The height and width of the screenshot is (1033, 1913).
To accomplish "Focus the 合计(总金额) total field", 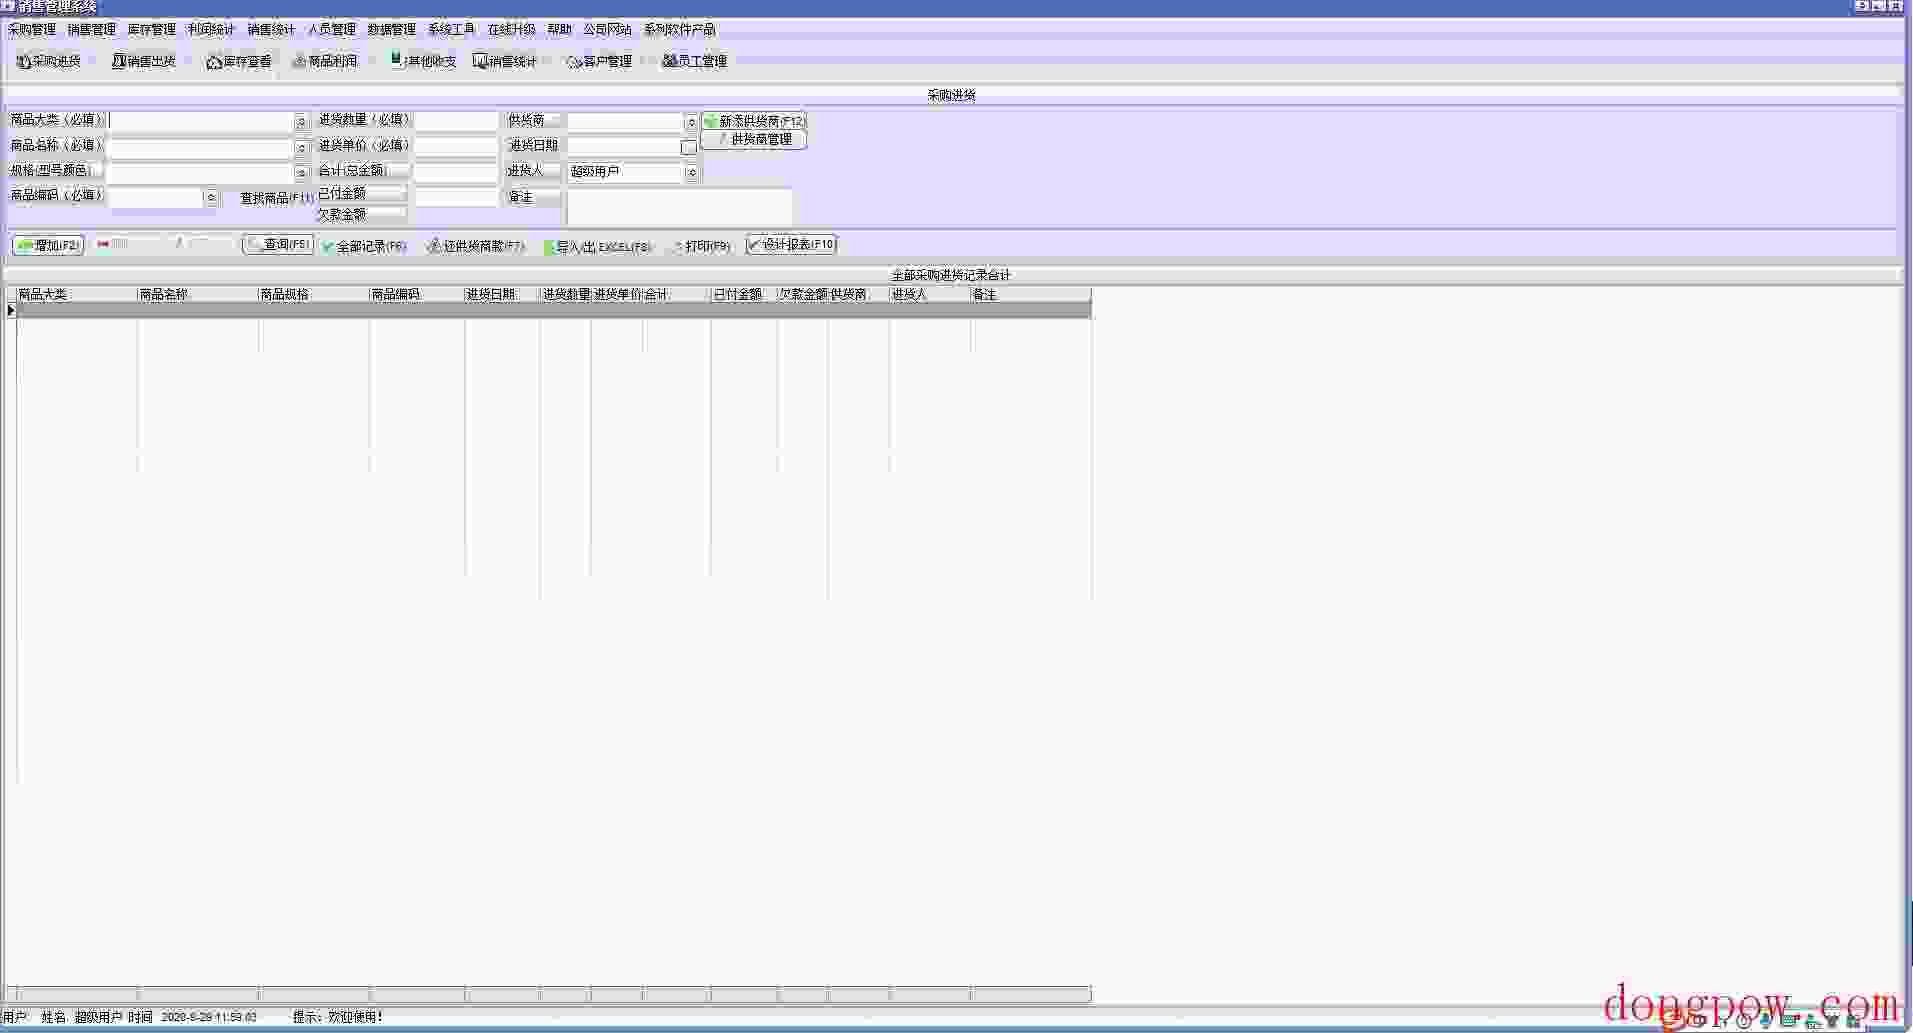I will (x=456, y=172).
